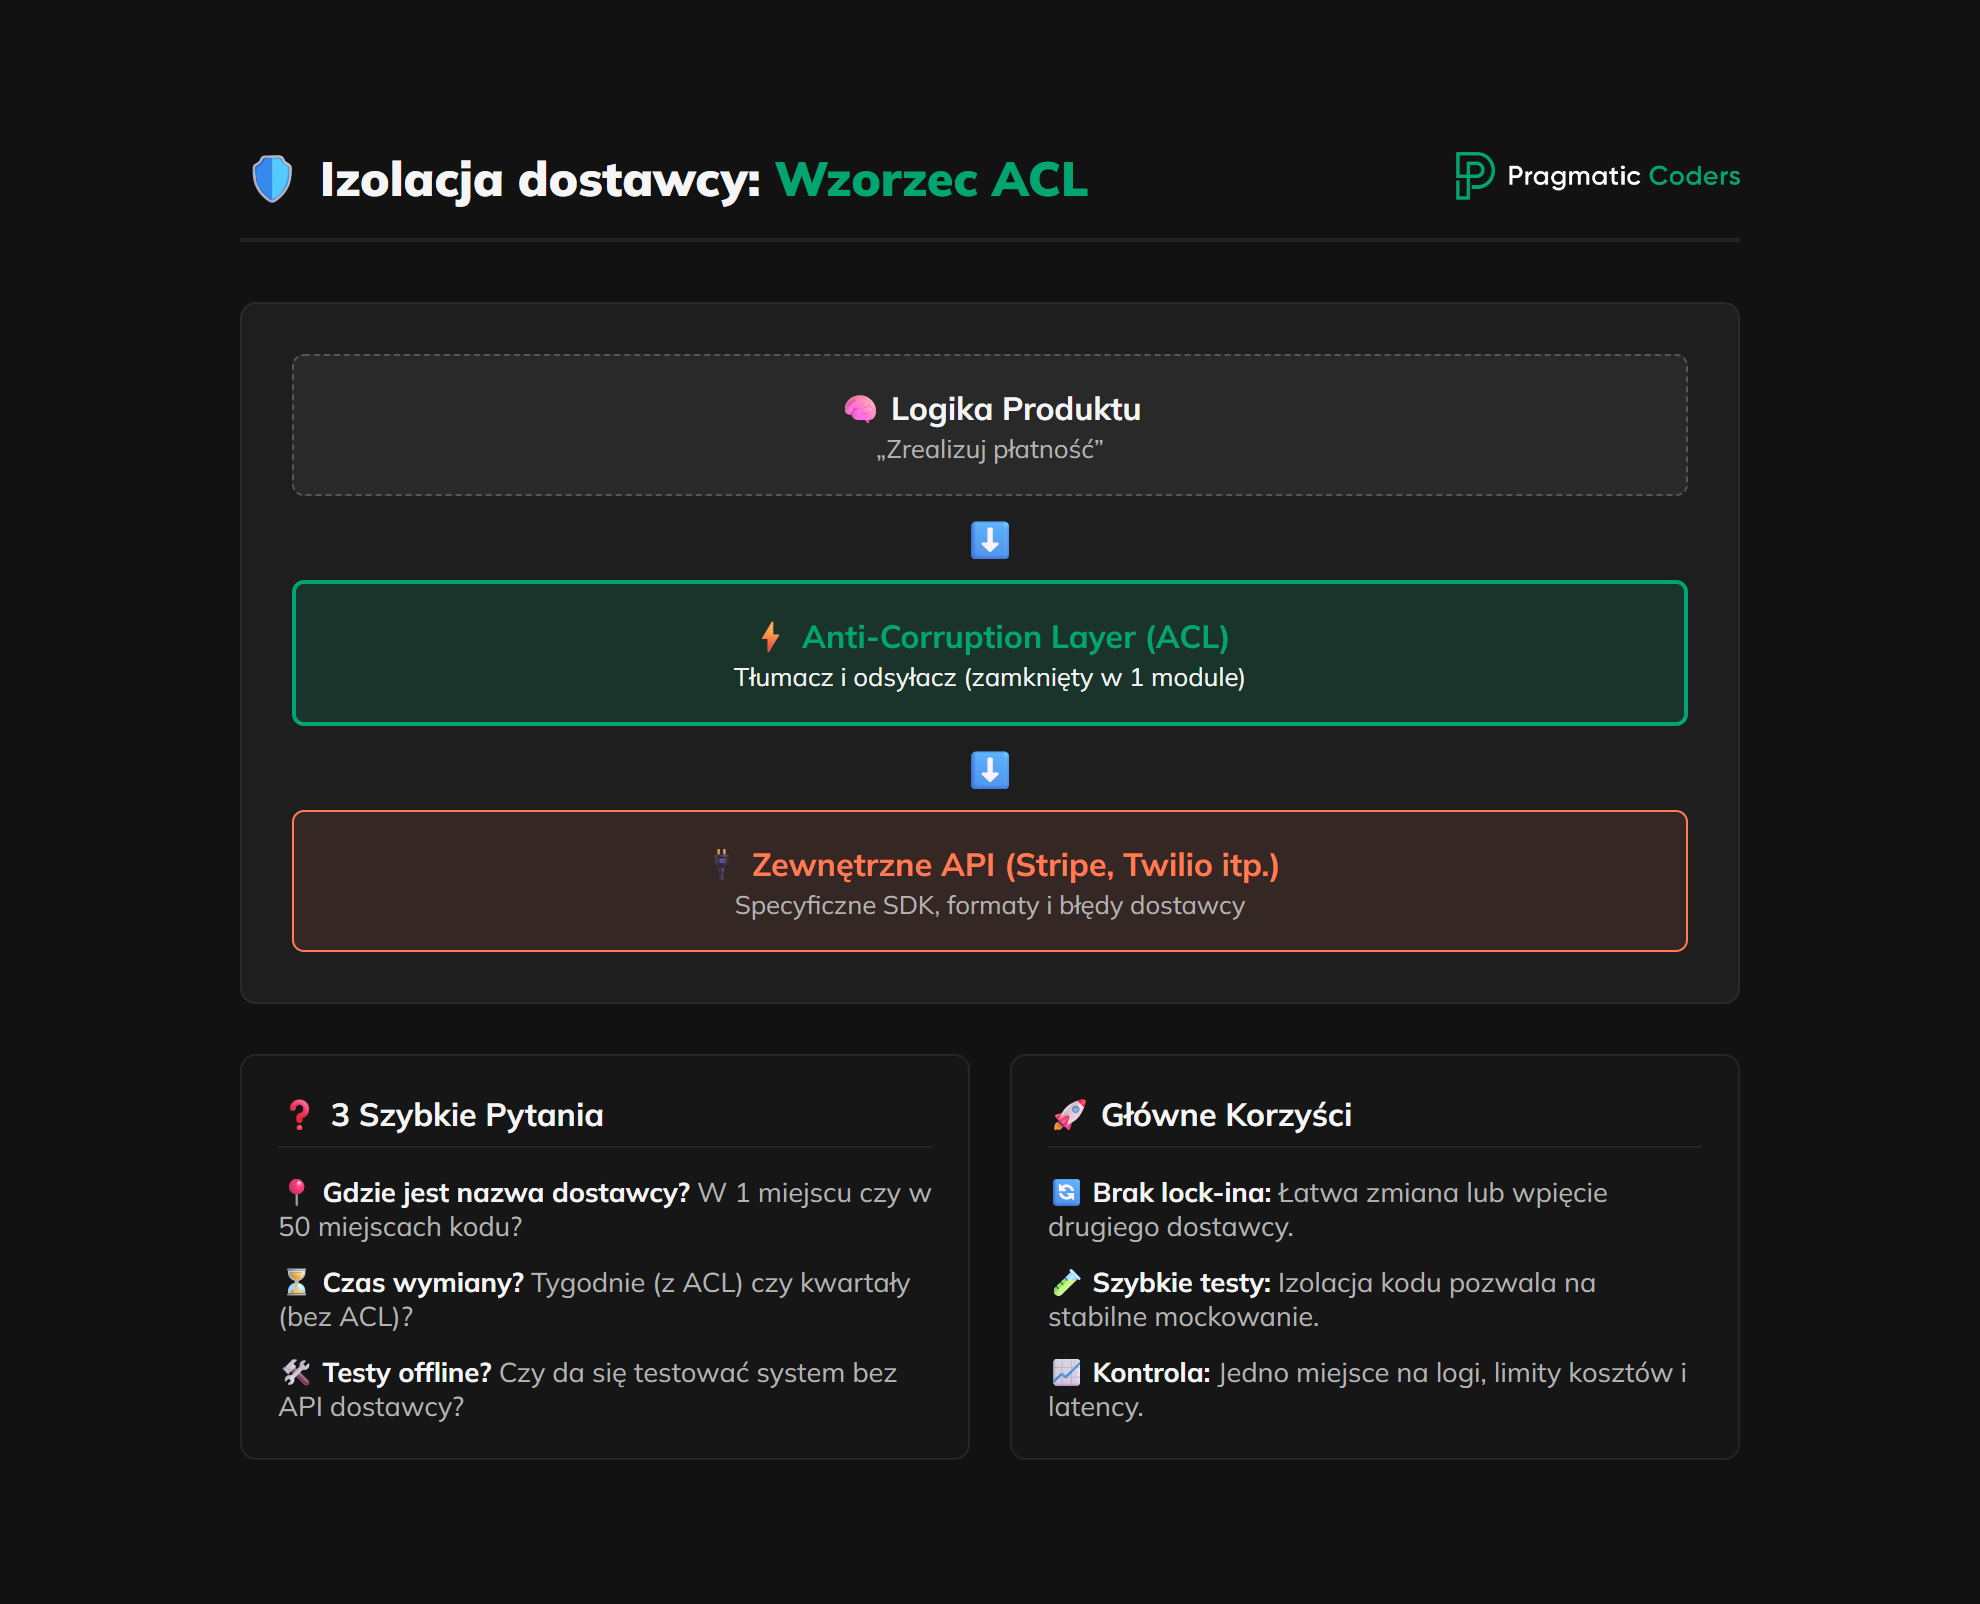This screenshot has width=1980, height=1604.
Task: Click the quote '„Zrealizuj płatność”'
Action: coord(990,450)
